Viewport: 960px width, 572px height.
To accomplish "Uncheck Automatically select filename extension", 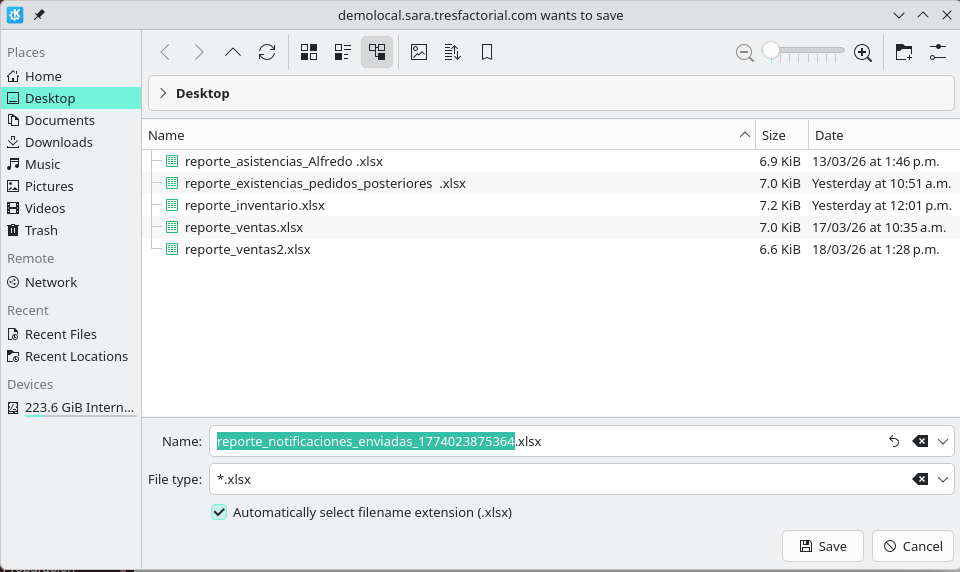I will [x=219, y=512].
